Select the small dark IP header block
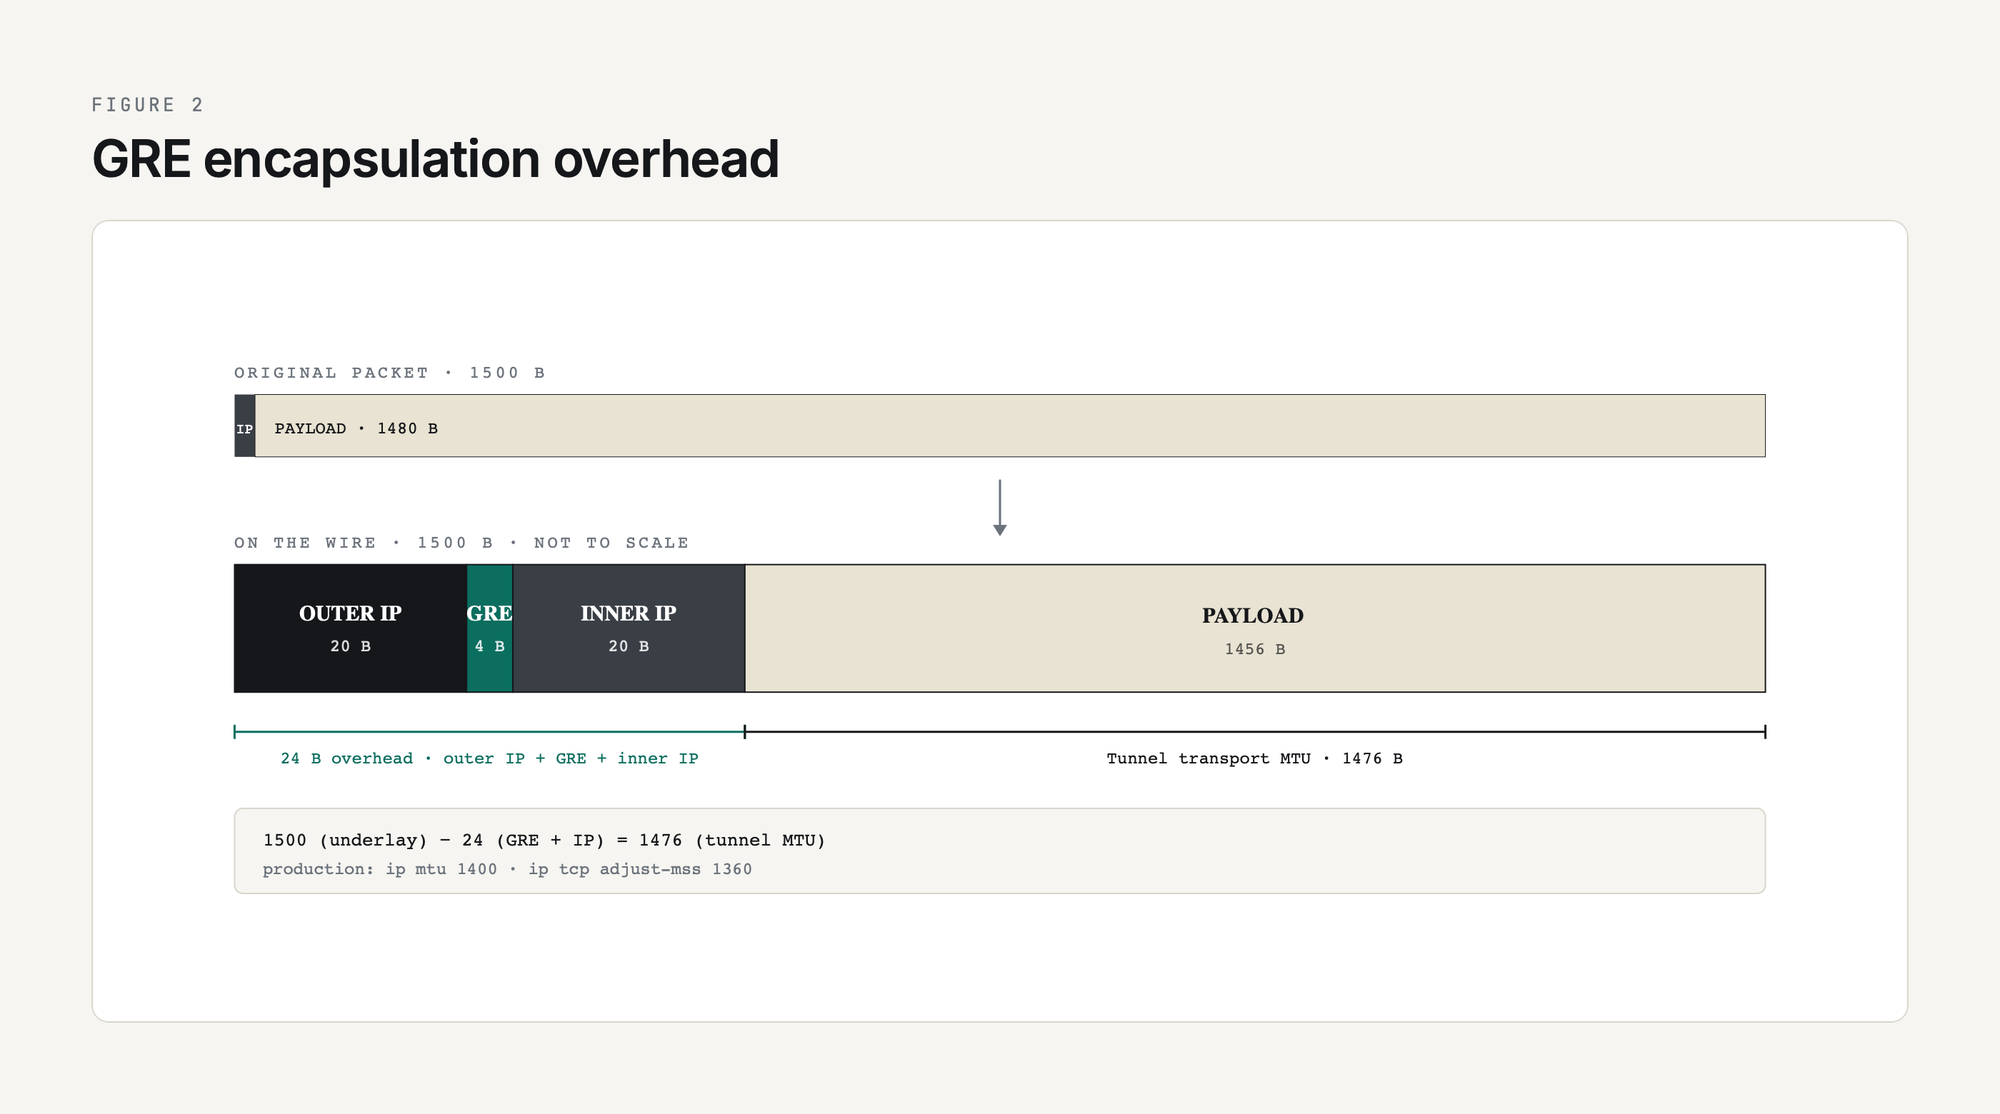Screen dimensions: 2000x1114 coord(245,426)
